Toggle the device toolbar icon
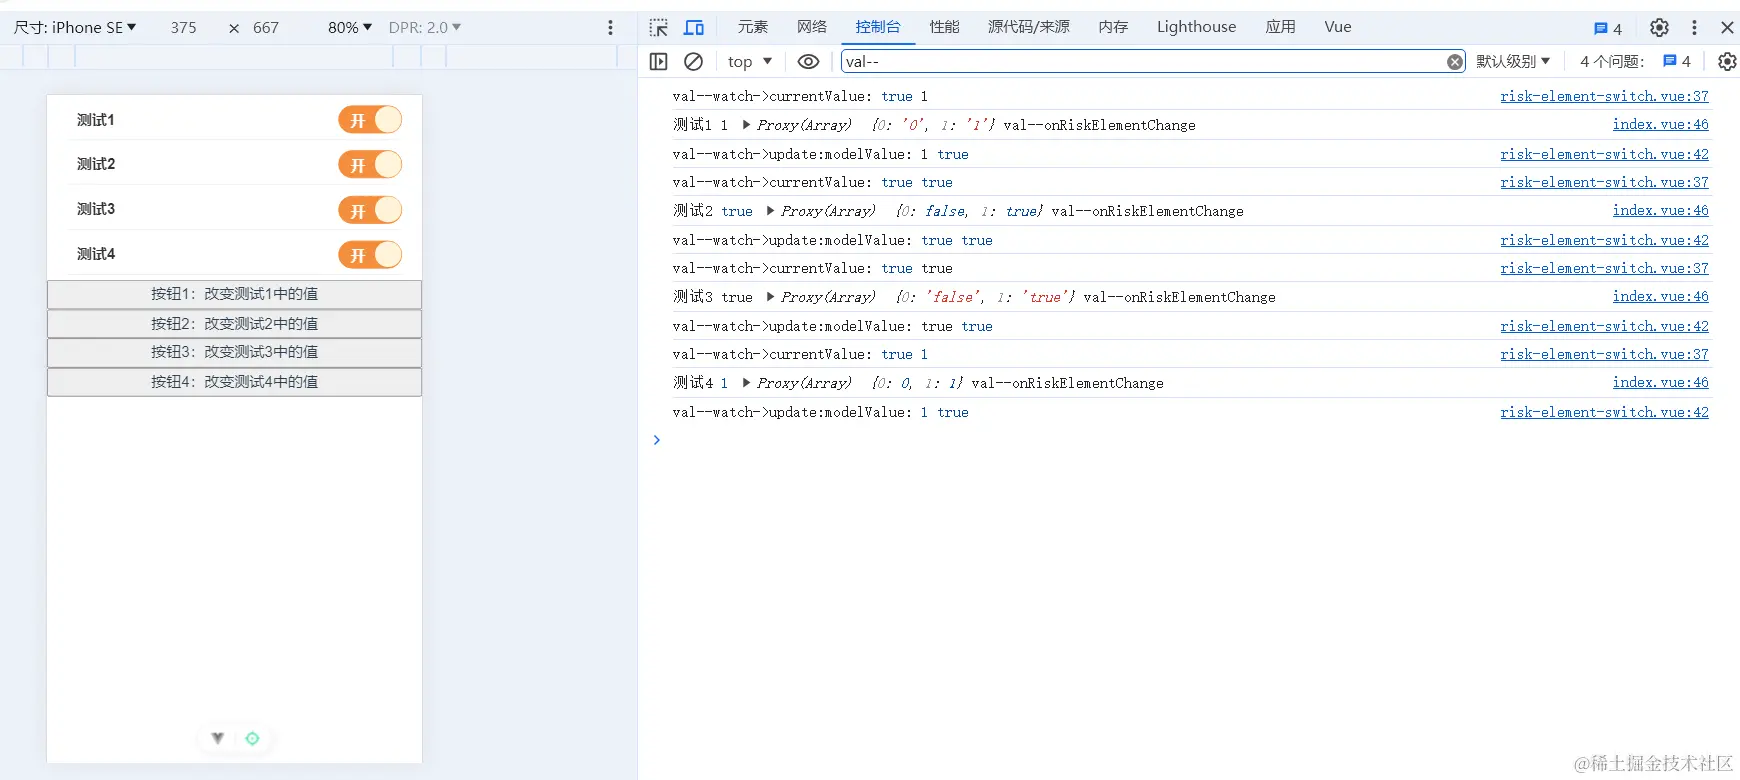This screenshot has width=1740, height=780. point(694,28)
